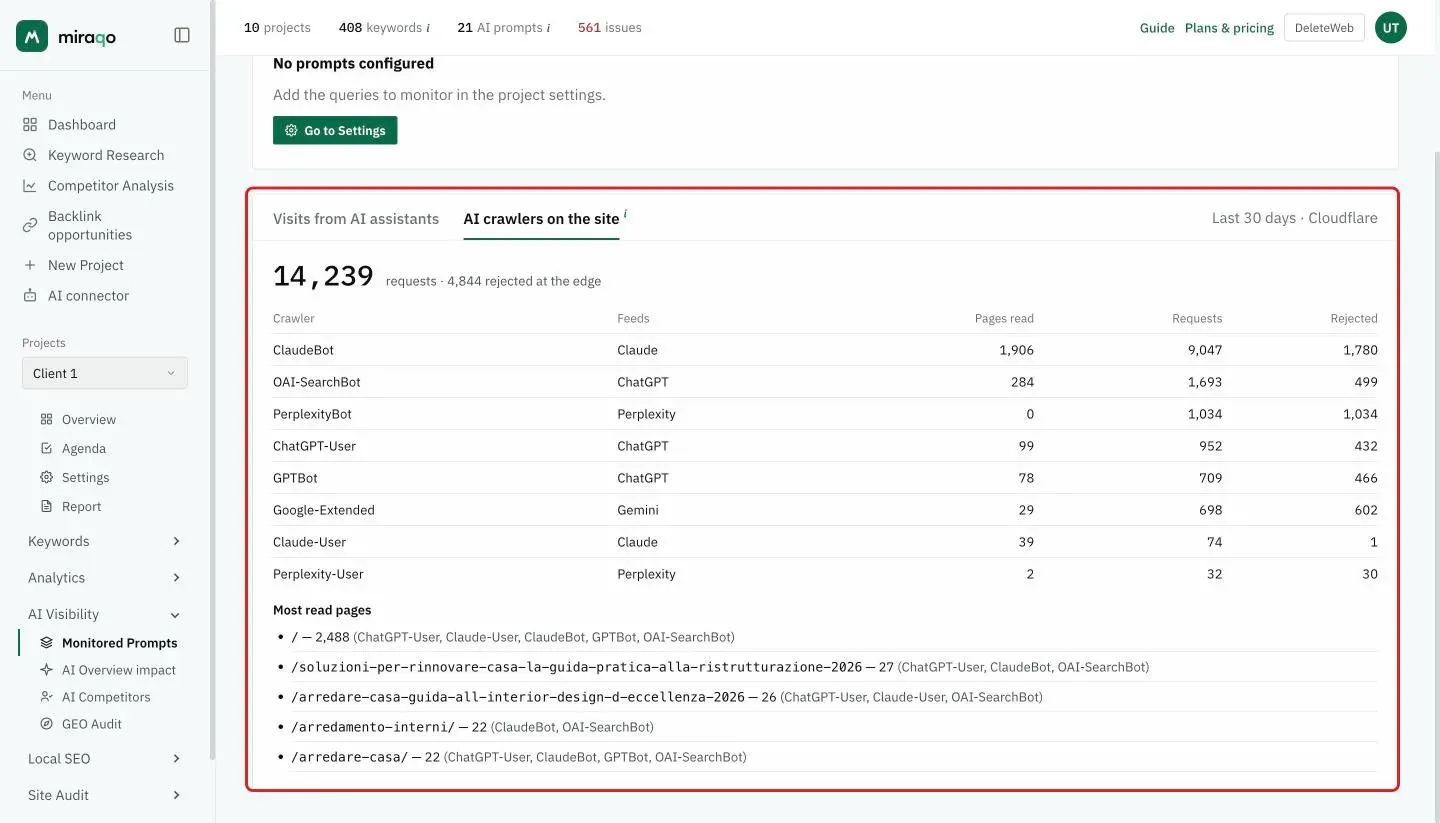Click the PerplexityBot crawler name

(312, 414)
